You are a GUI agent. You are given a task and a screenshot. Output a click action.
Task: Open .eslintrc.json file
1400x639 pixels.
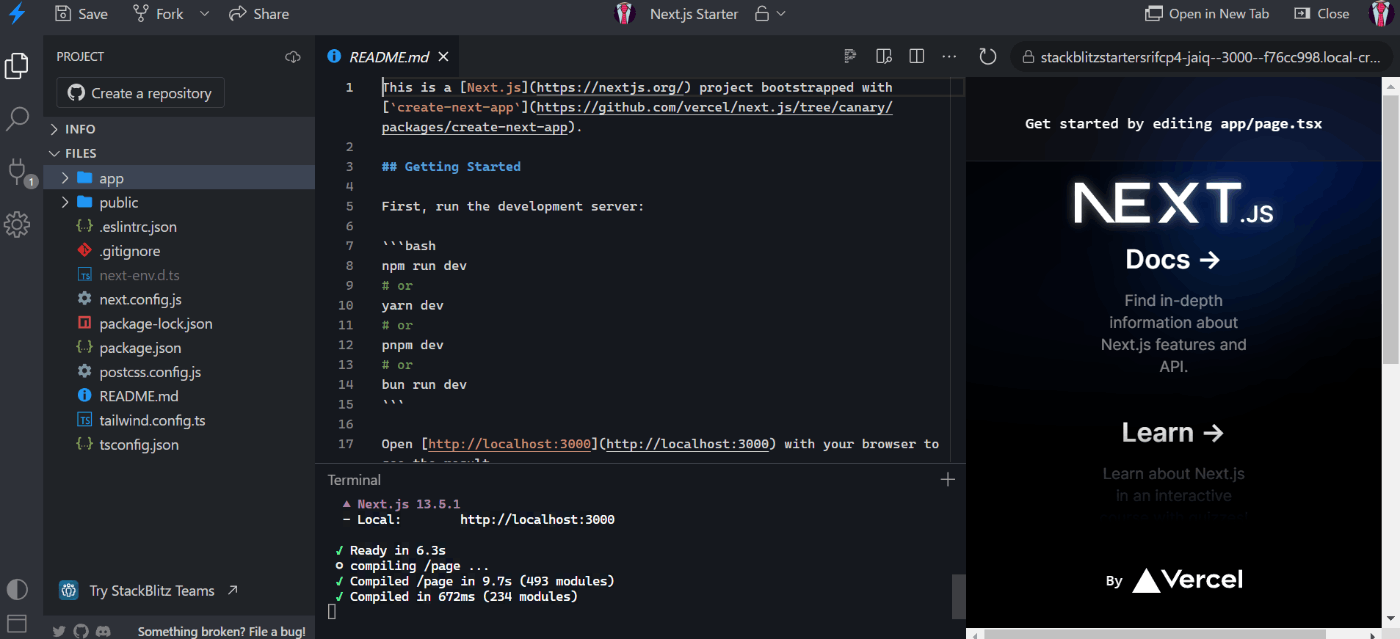point(179,227)
